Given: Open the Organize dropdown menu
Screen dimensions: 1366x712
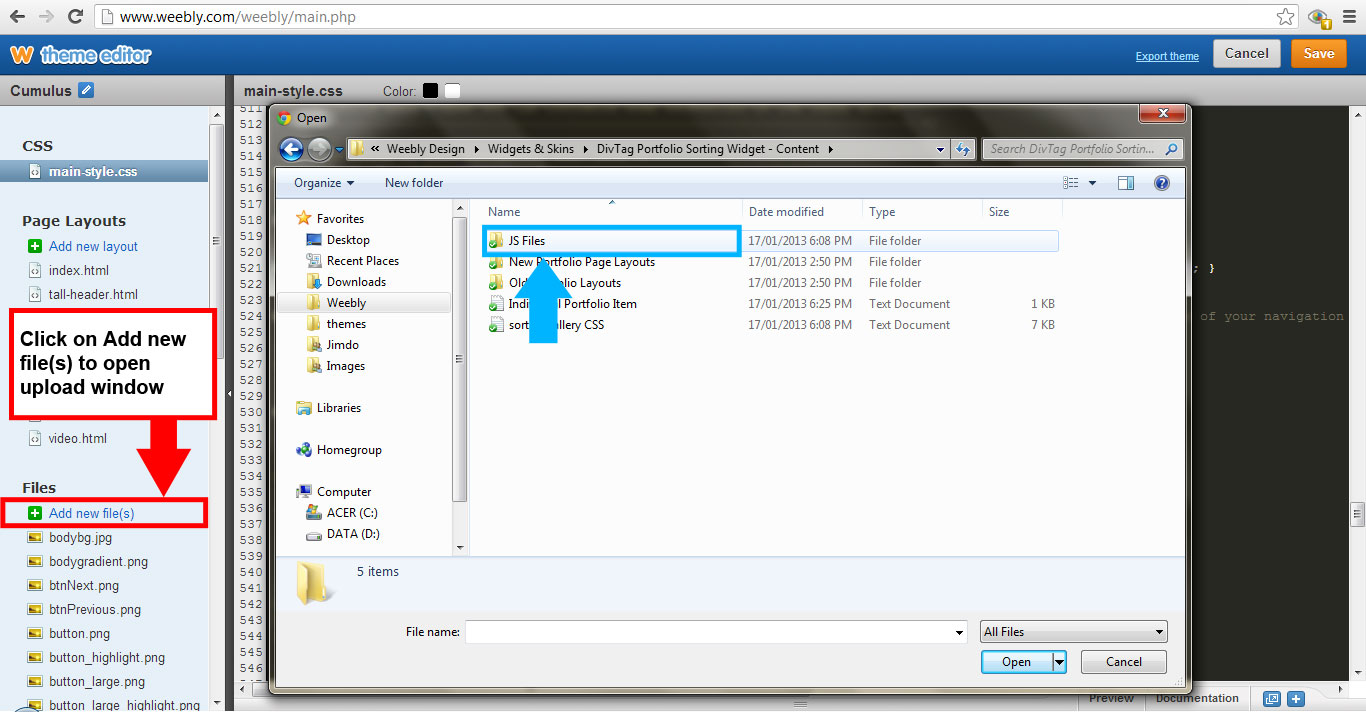Looking at the screenshot, I should [324, 183].
